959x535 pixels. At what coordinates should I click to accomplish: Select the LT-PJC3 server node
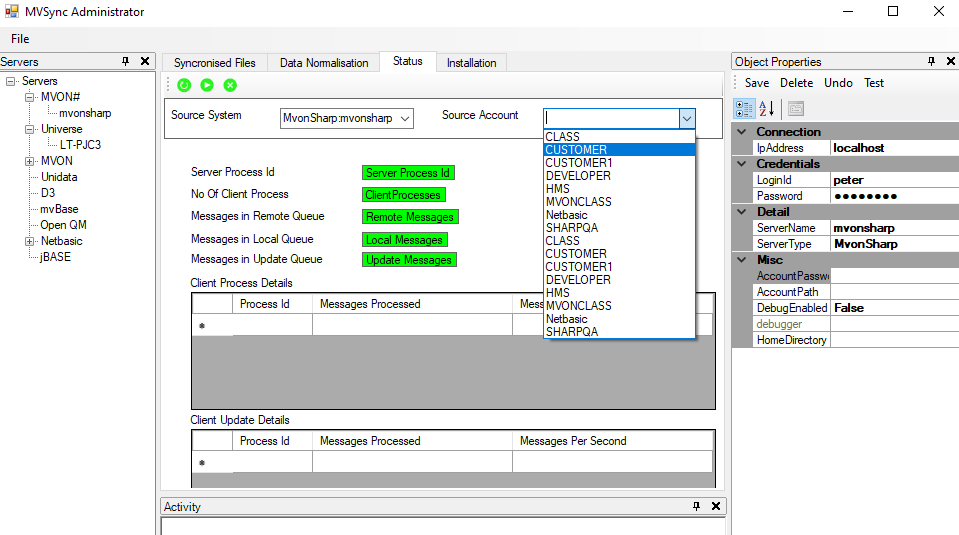pyautogui.click(x=80, y=145)
